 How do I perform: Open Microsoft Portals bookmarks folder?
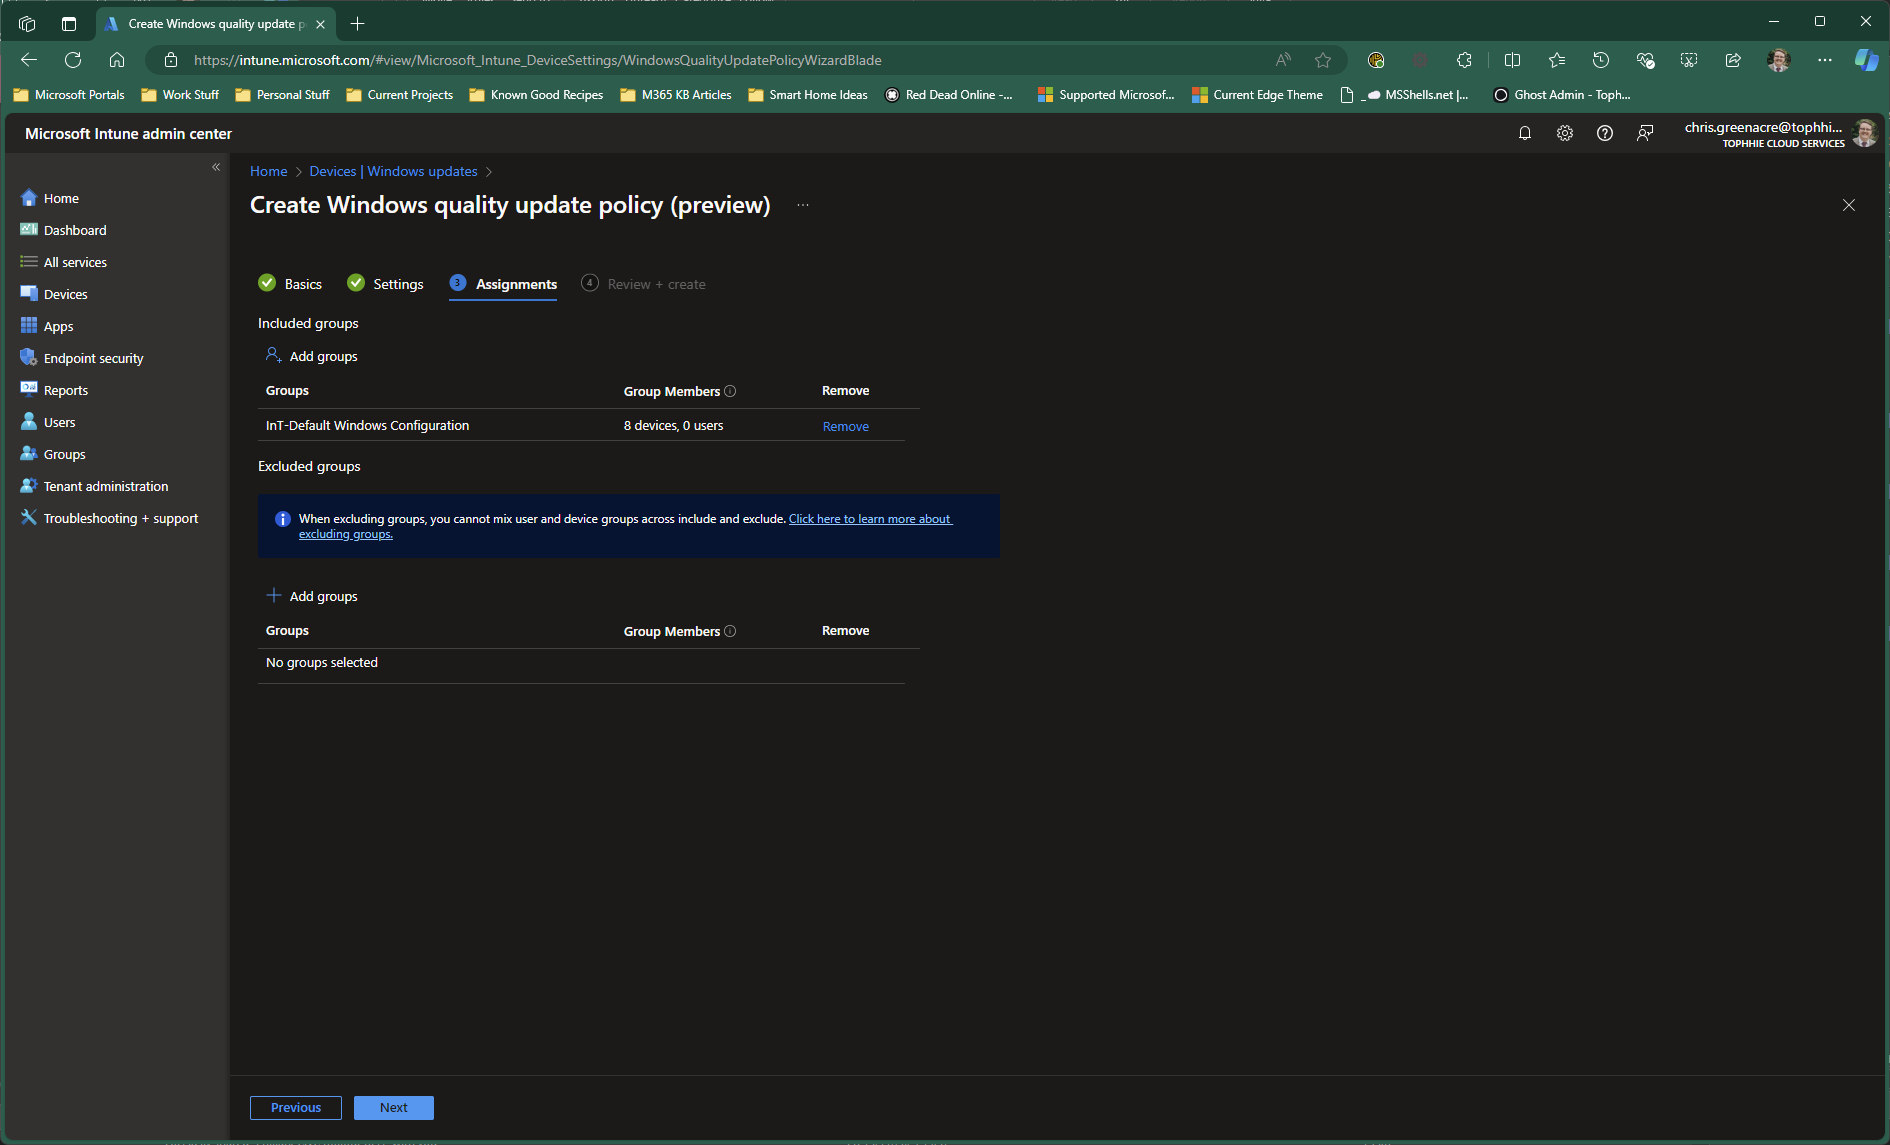69,95
